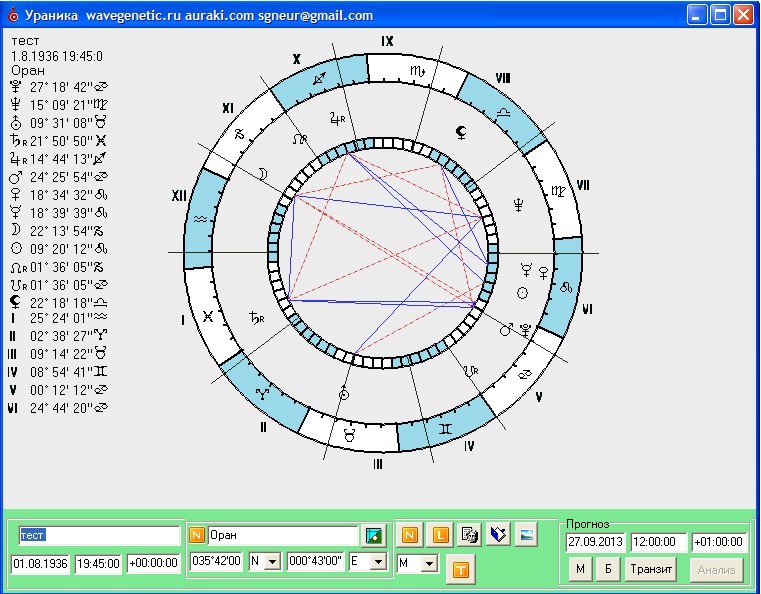Click the document copy icon in toolbar
This screenshot has width=761, height=594.
point(468,535)
